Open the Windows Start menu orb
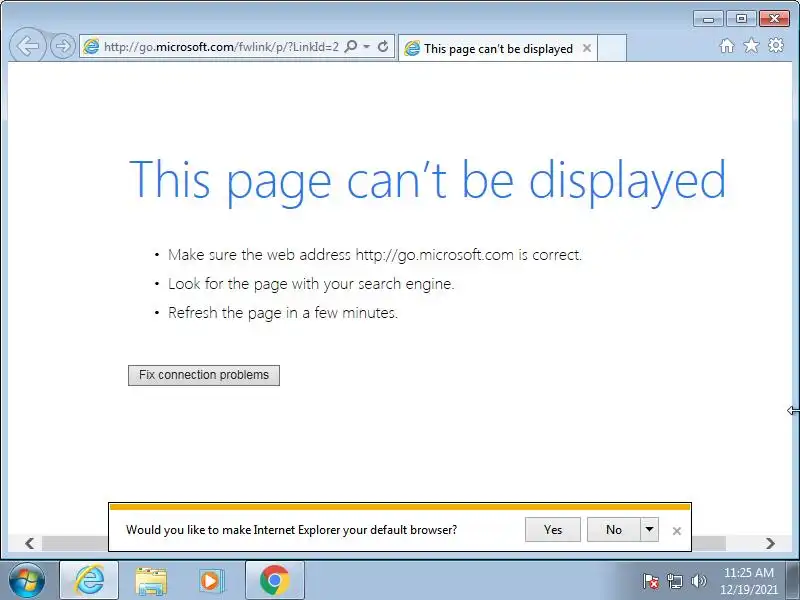Image resolution: width=800 pixels, height=600 pixels. (26, 581)
